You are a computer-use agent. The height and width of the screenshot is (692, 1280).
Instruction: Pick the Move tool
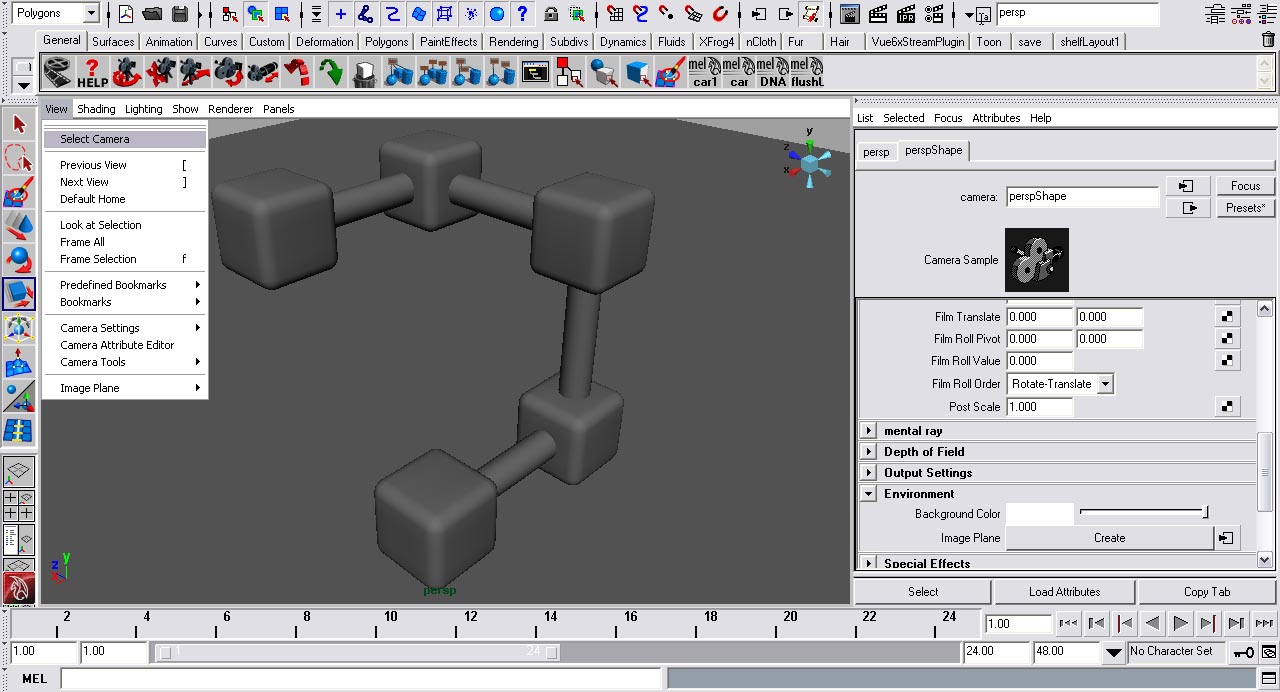coord(19,226)
